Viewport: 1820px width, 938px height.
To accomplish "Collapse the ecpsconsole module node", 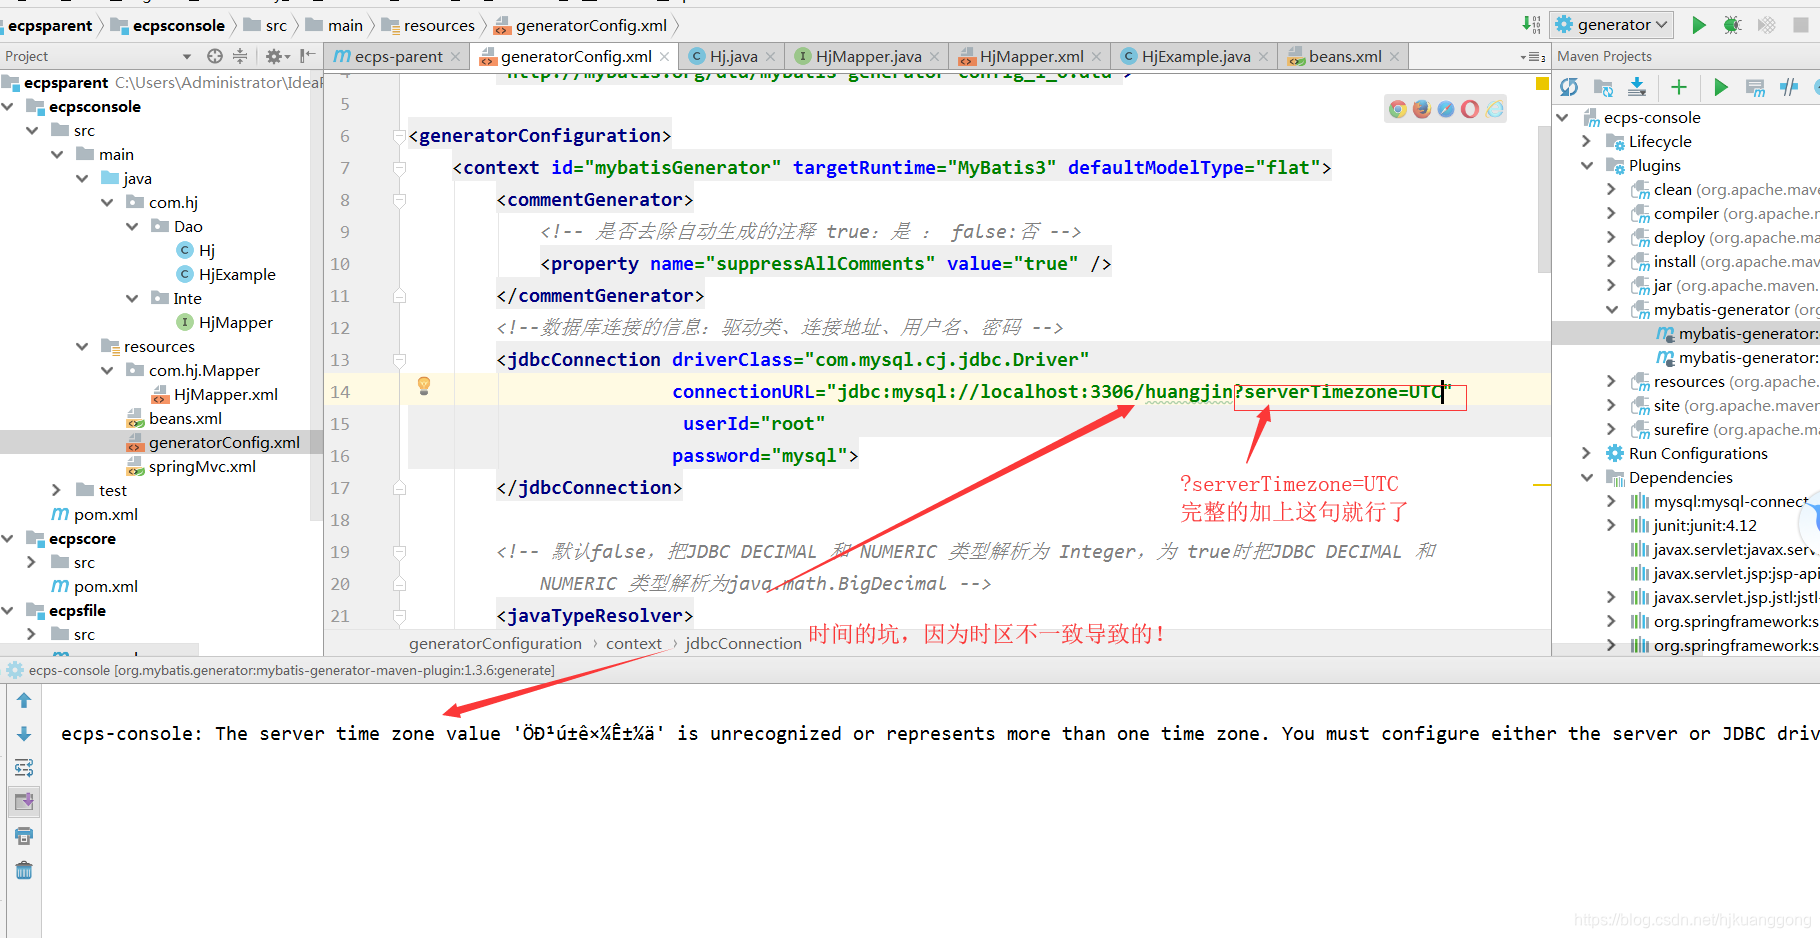I will (x=8, y=106).
